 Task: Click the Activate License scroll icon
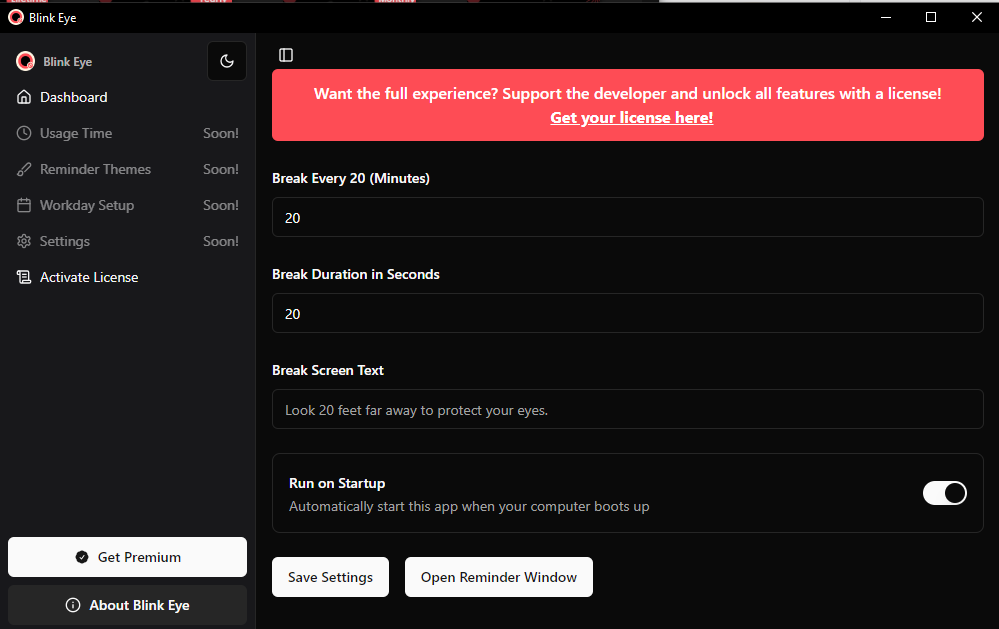pyautogui.click(x=24, y=277)
